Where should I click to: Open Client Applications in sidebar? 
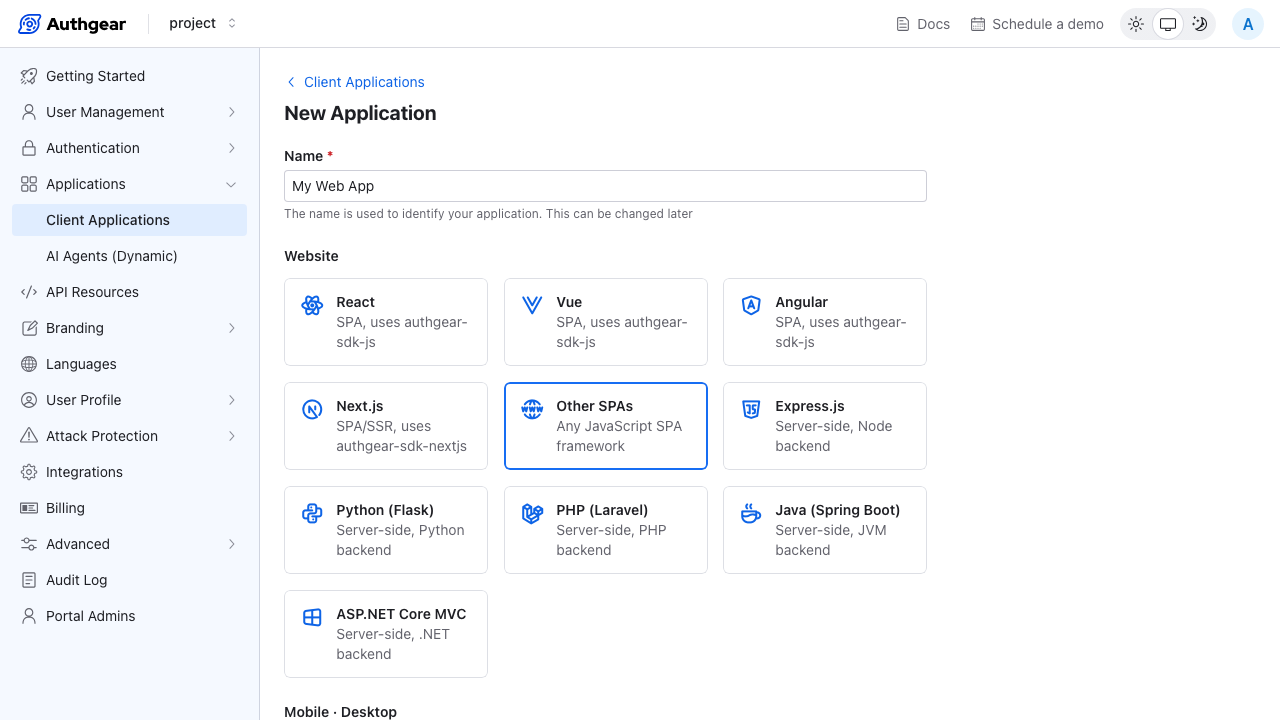click(130, 220)
